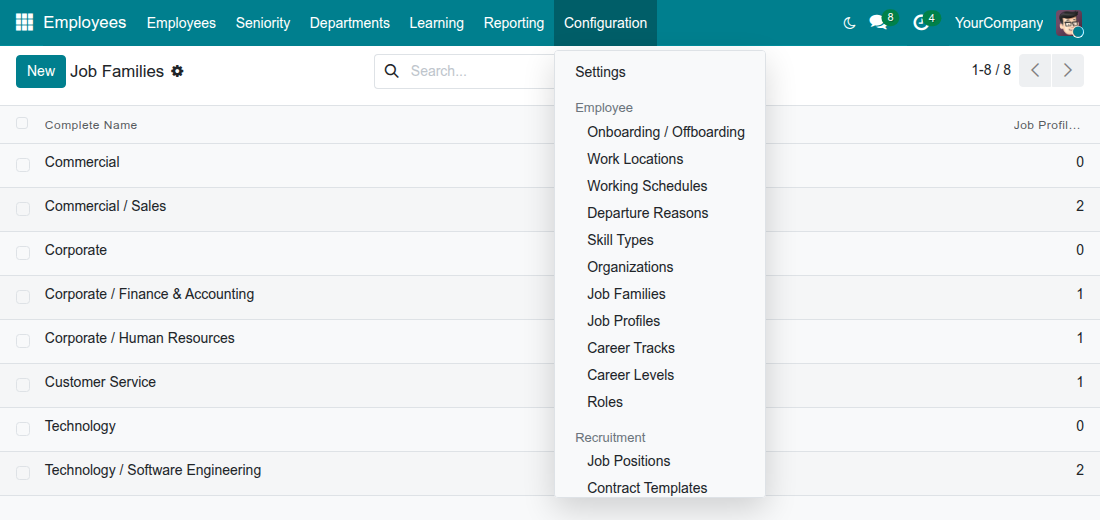The image size is (1100, 520).
Task: Check the Corporate / Finance & Accounting checkbox
Action: pyautogui.click(x=23, y=297)
